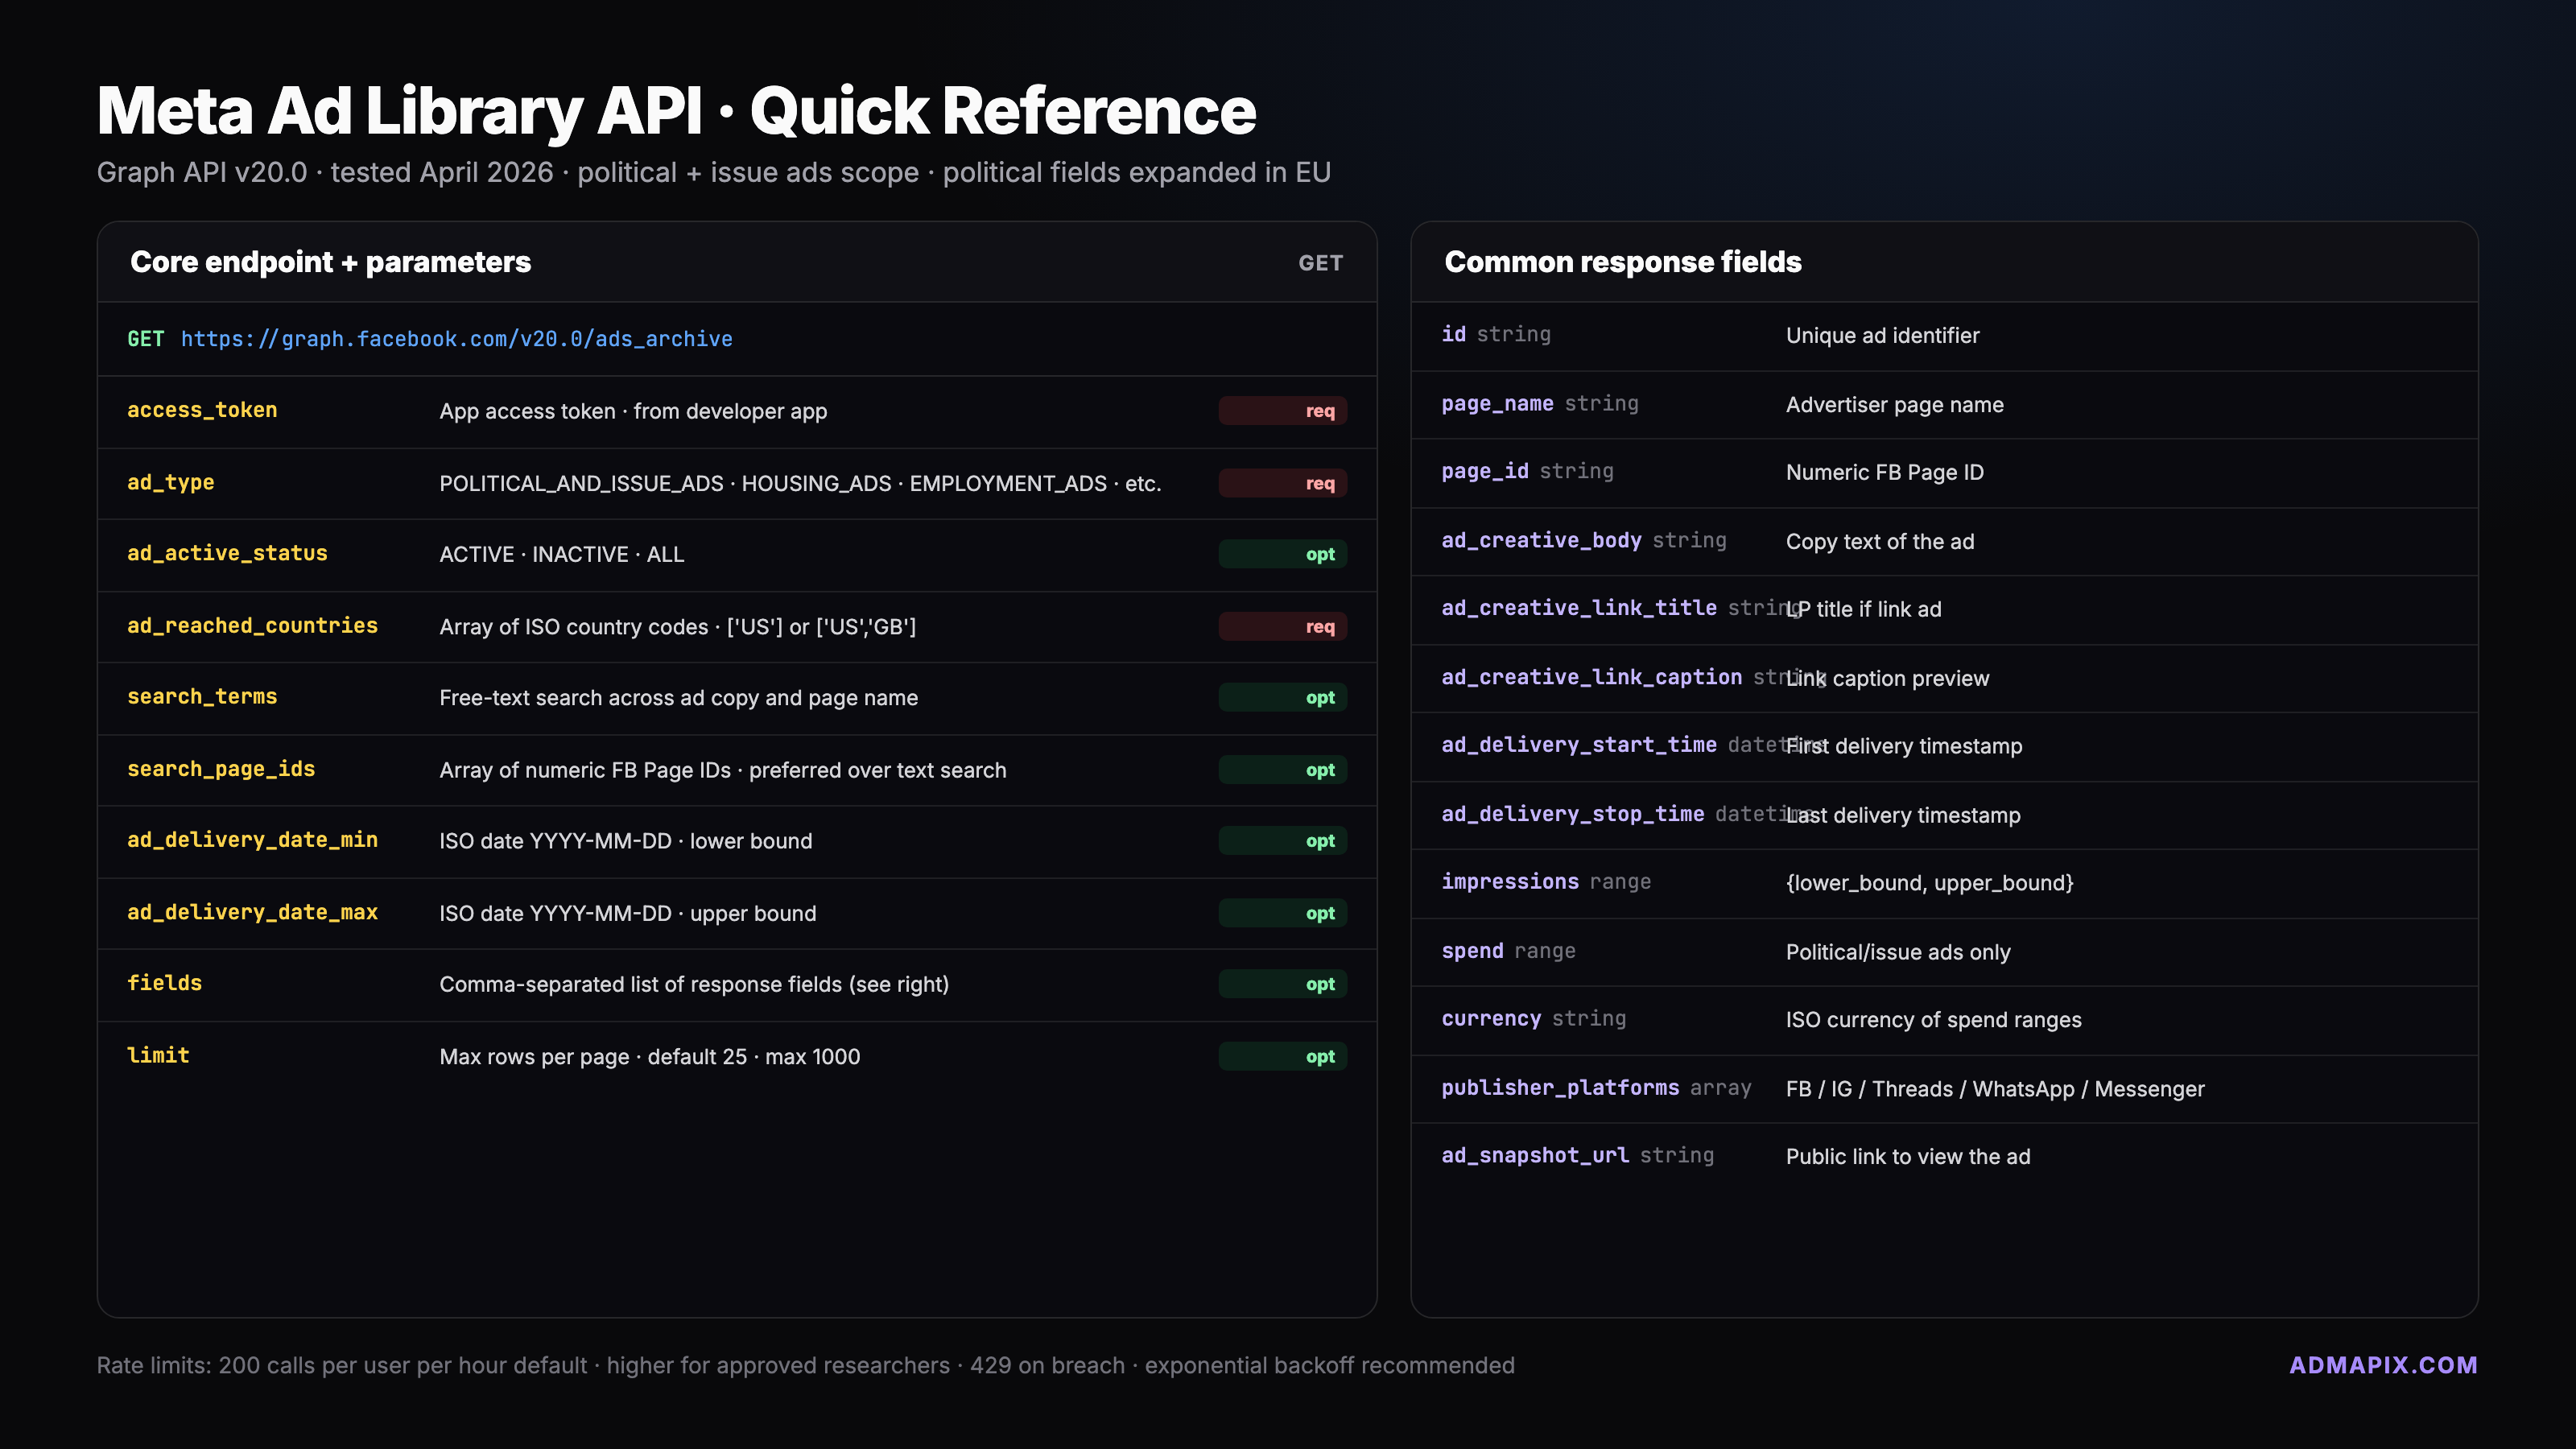
Task: Click the ad_snapshot_url field name
Action: point(1535,1156)
